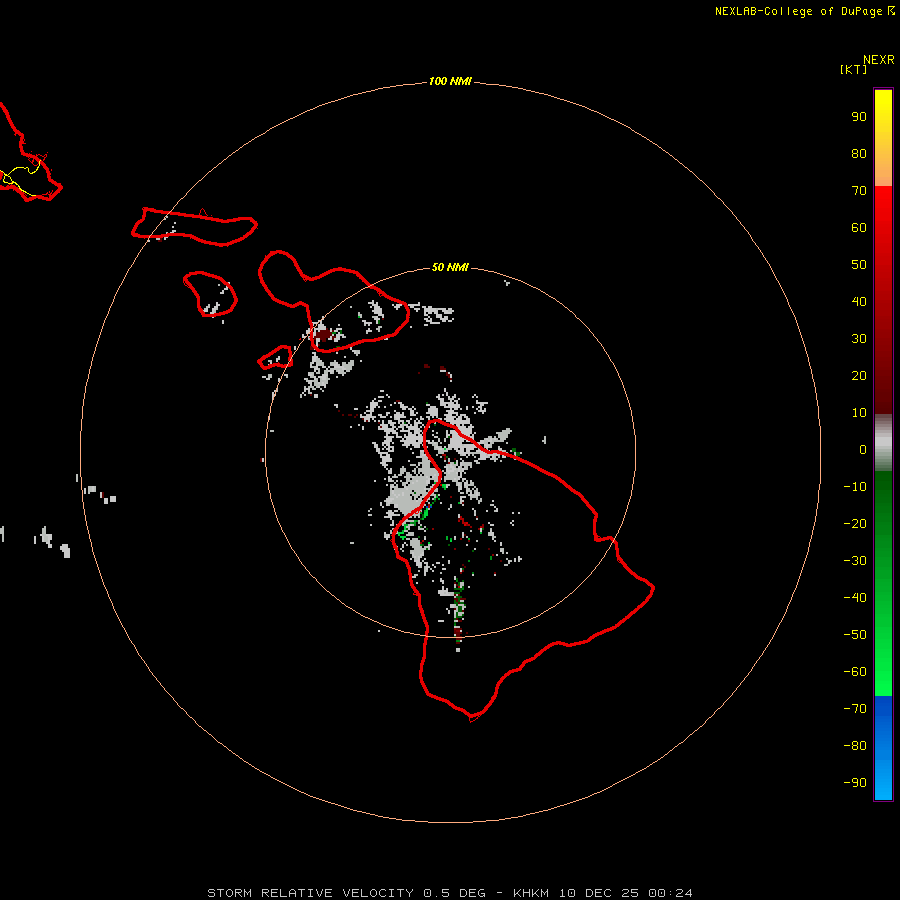Click the NEXLAB-College of DuPage credit text

[798, 11]
